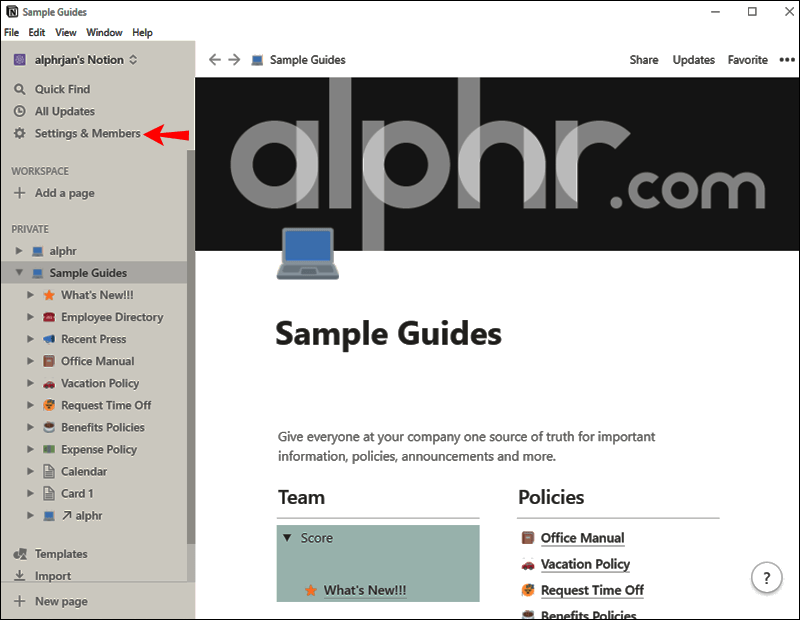
Task: Expand the Recent Press subpage arrow
Action: coord(31,339)
